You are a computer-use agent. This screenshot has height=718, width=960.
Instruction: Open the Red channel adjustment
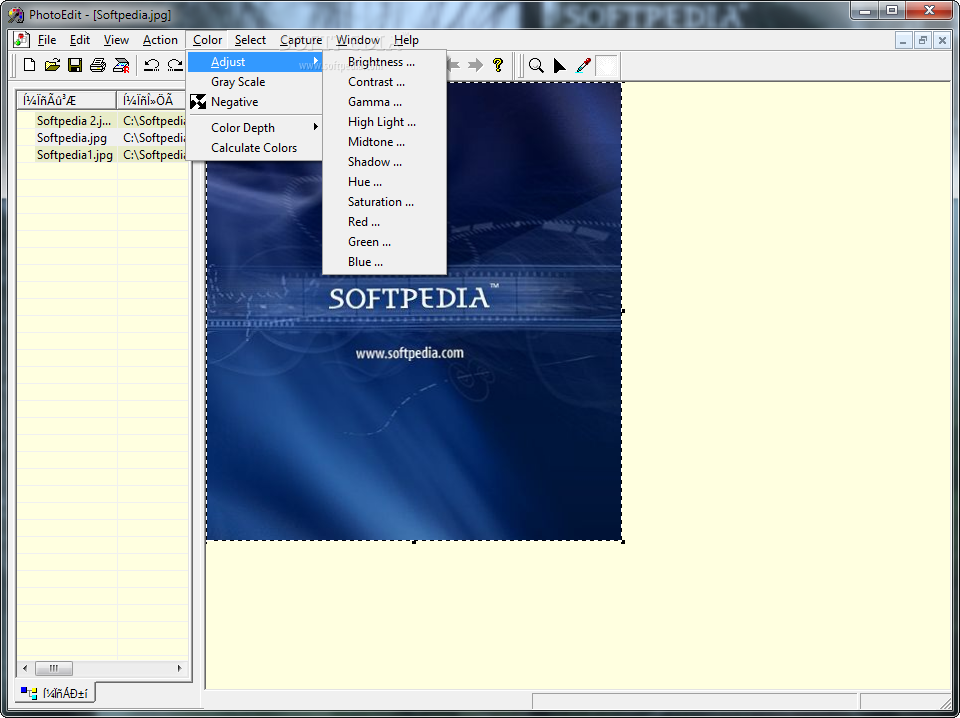384,222
